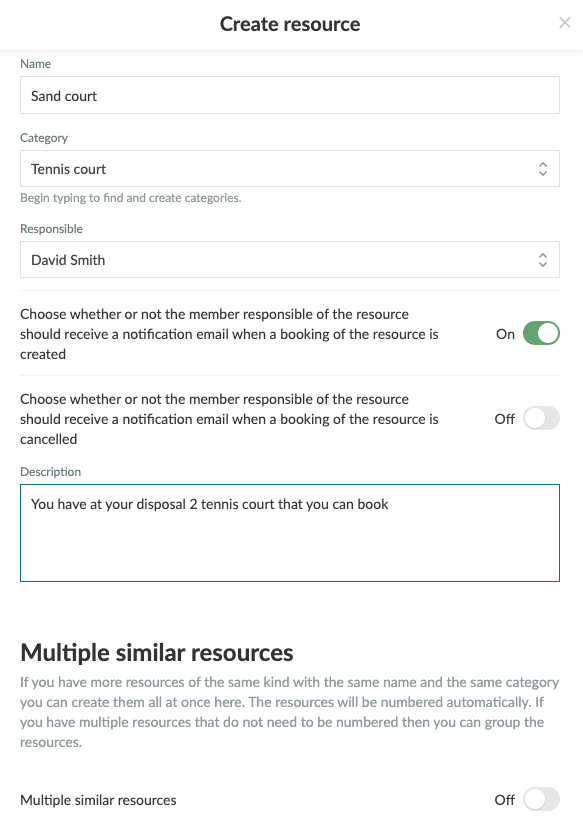
Task: Turn off booking created notification toggle
Action: pos(541,334)
